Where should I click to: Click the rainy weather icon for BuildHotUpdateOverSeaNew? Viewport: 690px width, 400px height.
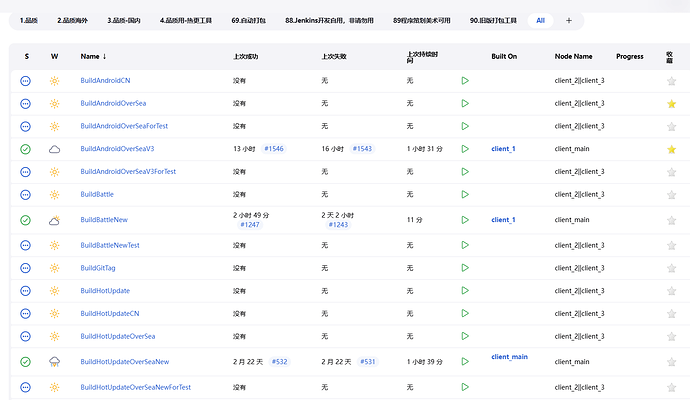click(x=55, y=361)
